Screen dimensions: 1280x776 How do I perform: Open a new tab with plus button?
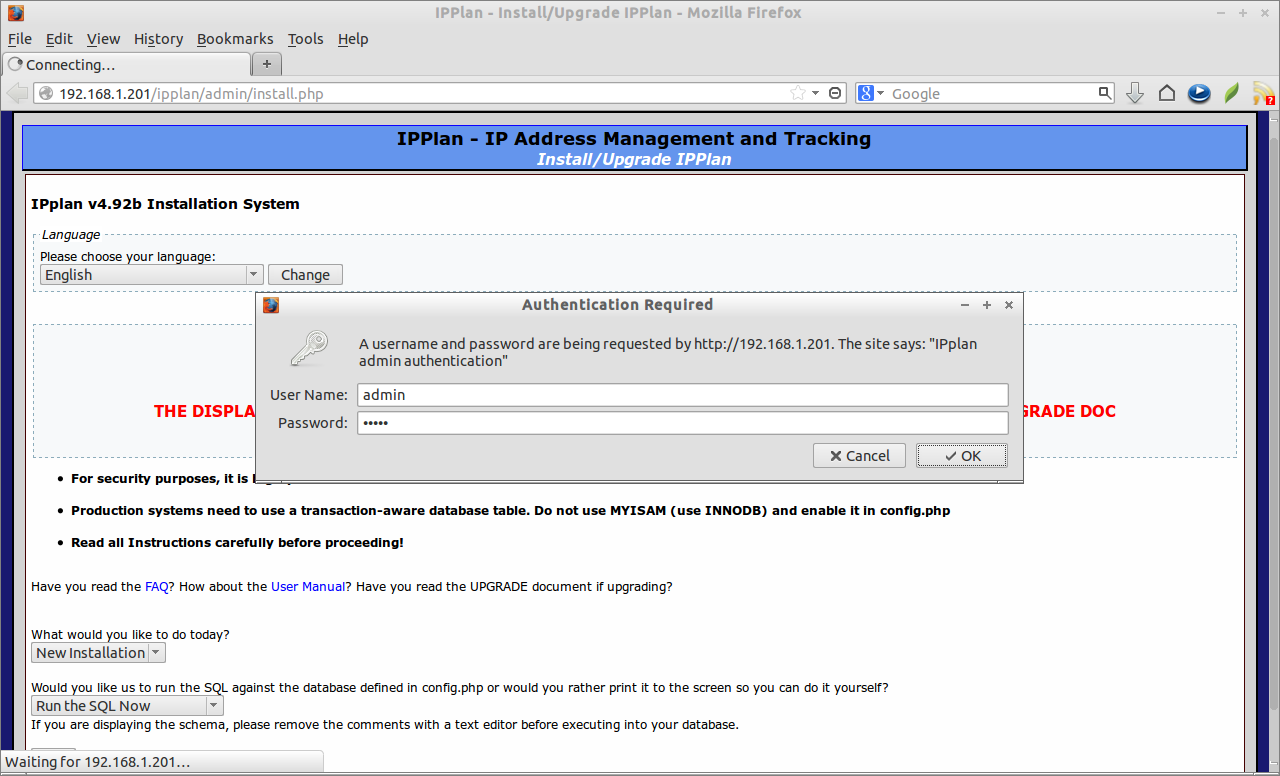266,64
